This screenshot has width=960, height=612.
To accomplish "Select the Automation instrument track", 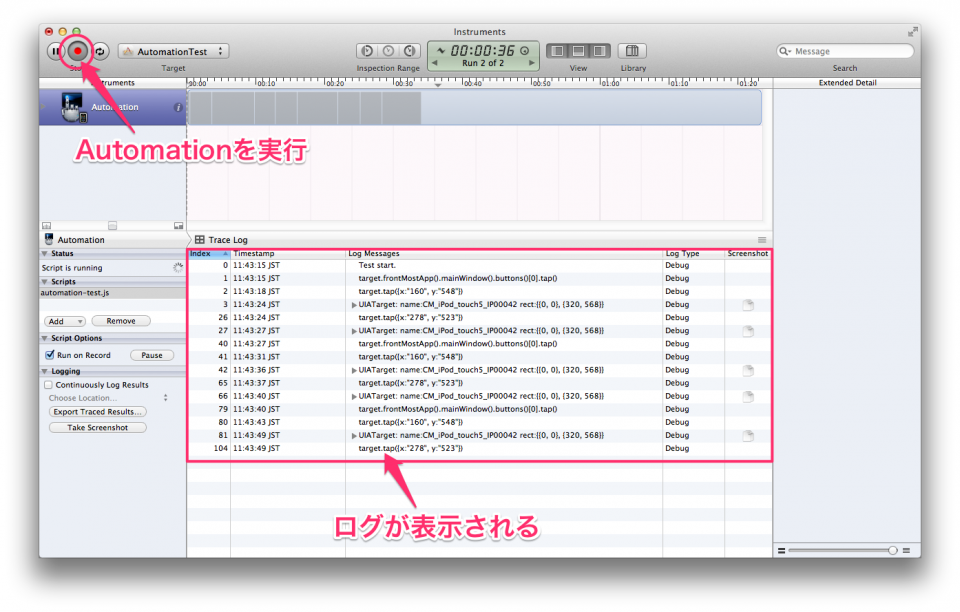I will click(113, 107).
